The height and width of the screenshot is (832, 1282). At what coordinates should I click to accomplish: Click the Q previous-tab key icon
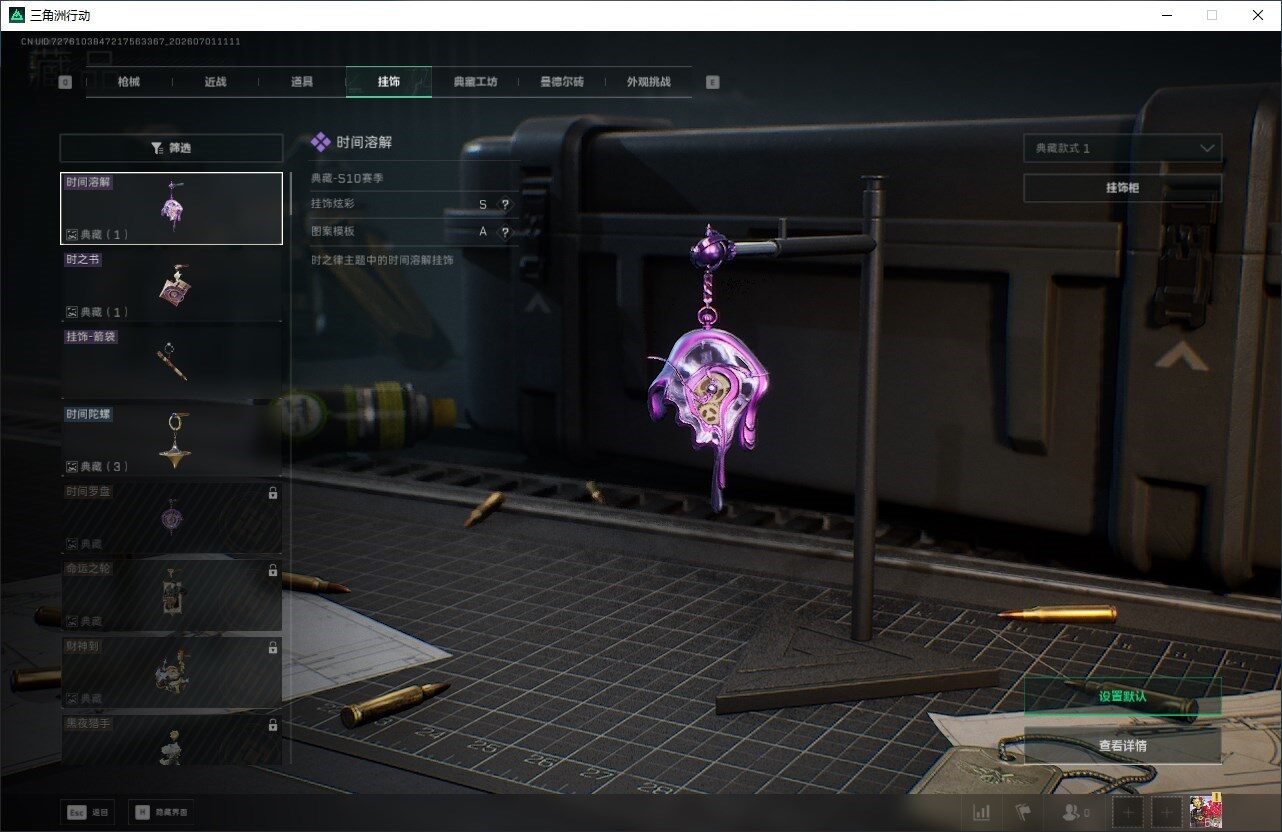click(x=65, y=82)
